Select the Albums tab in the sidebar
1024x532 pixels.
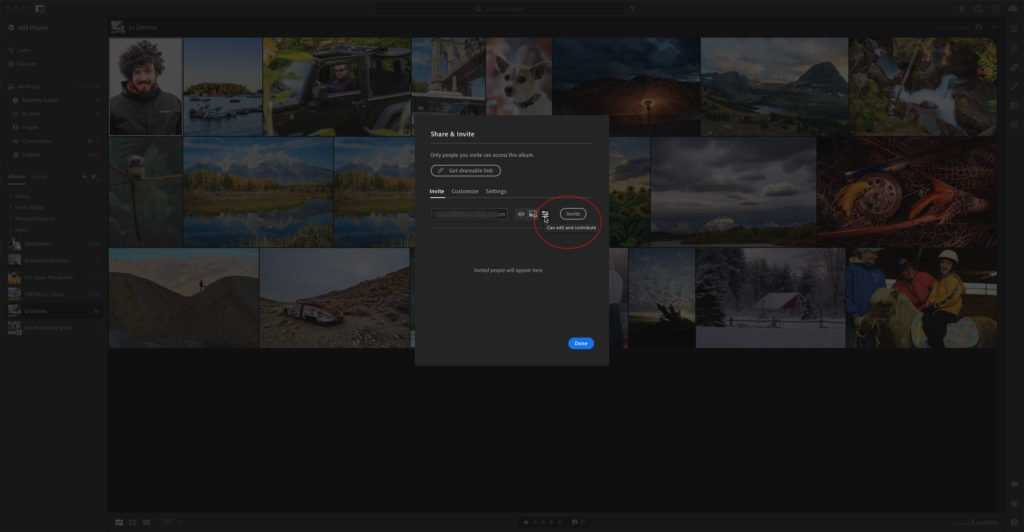pyautogui.click(x=16, y=177)
